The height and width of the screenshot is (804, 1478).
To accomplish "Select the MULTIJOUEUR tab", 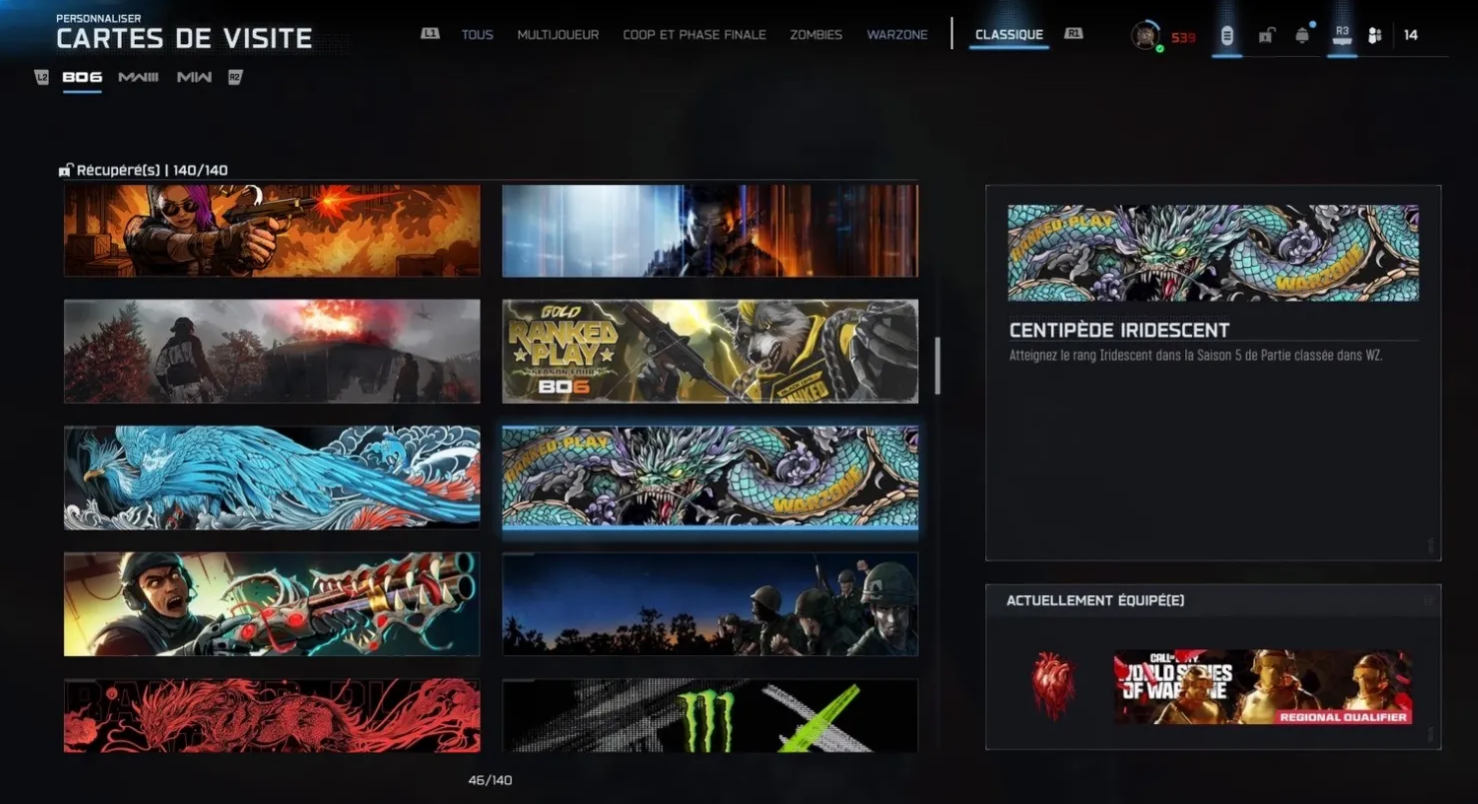I will coord(558,35).
